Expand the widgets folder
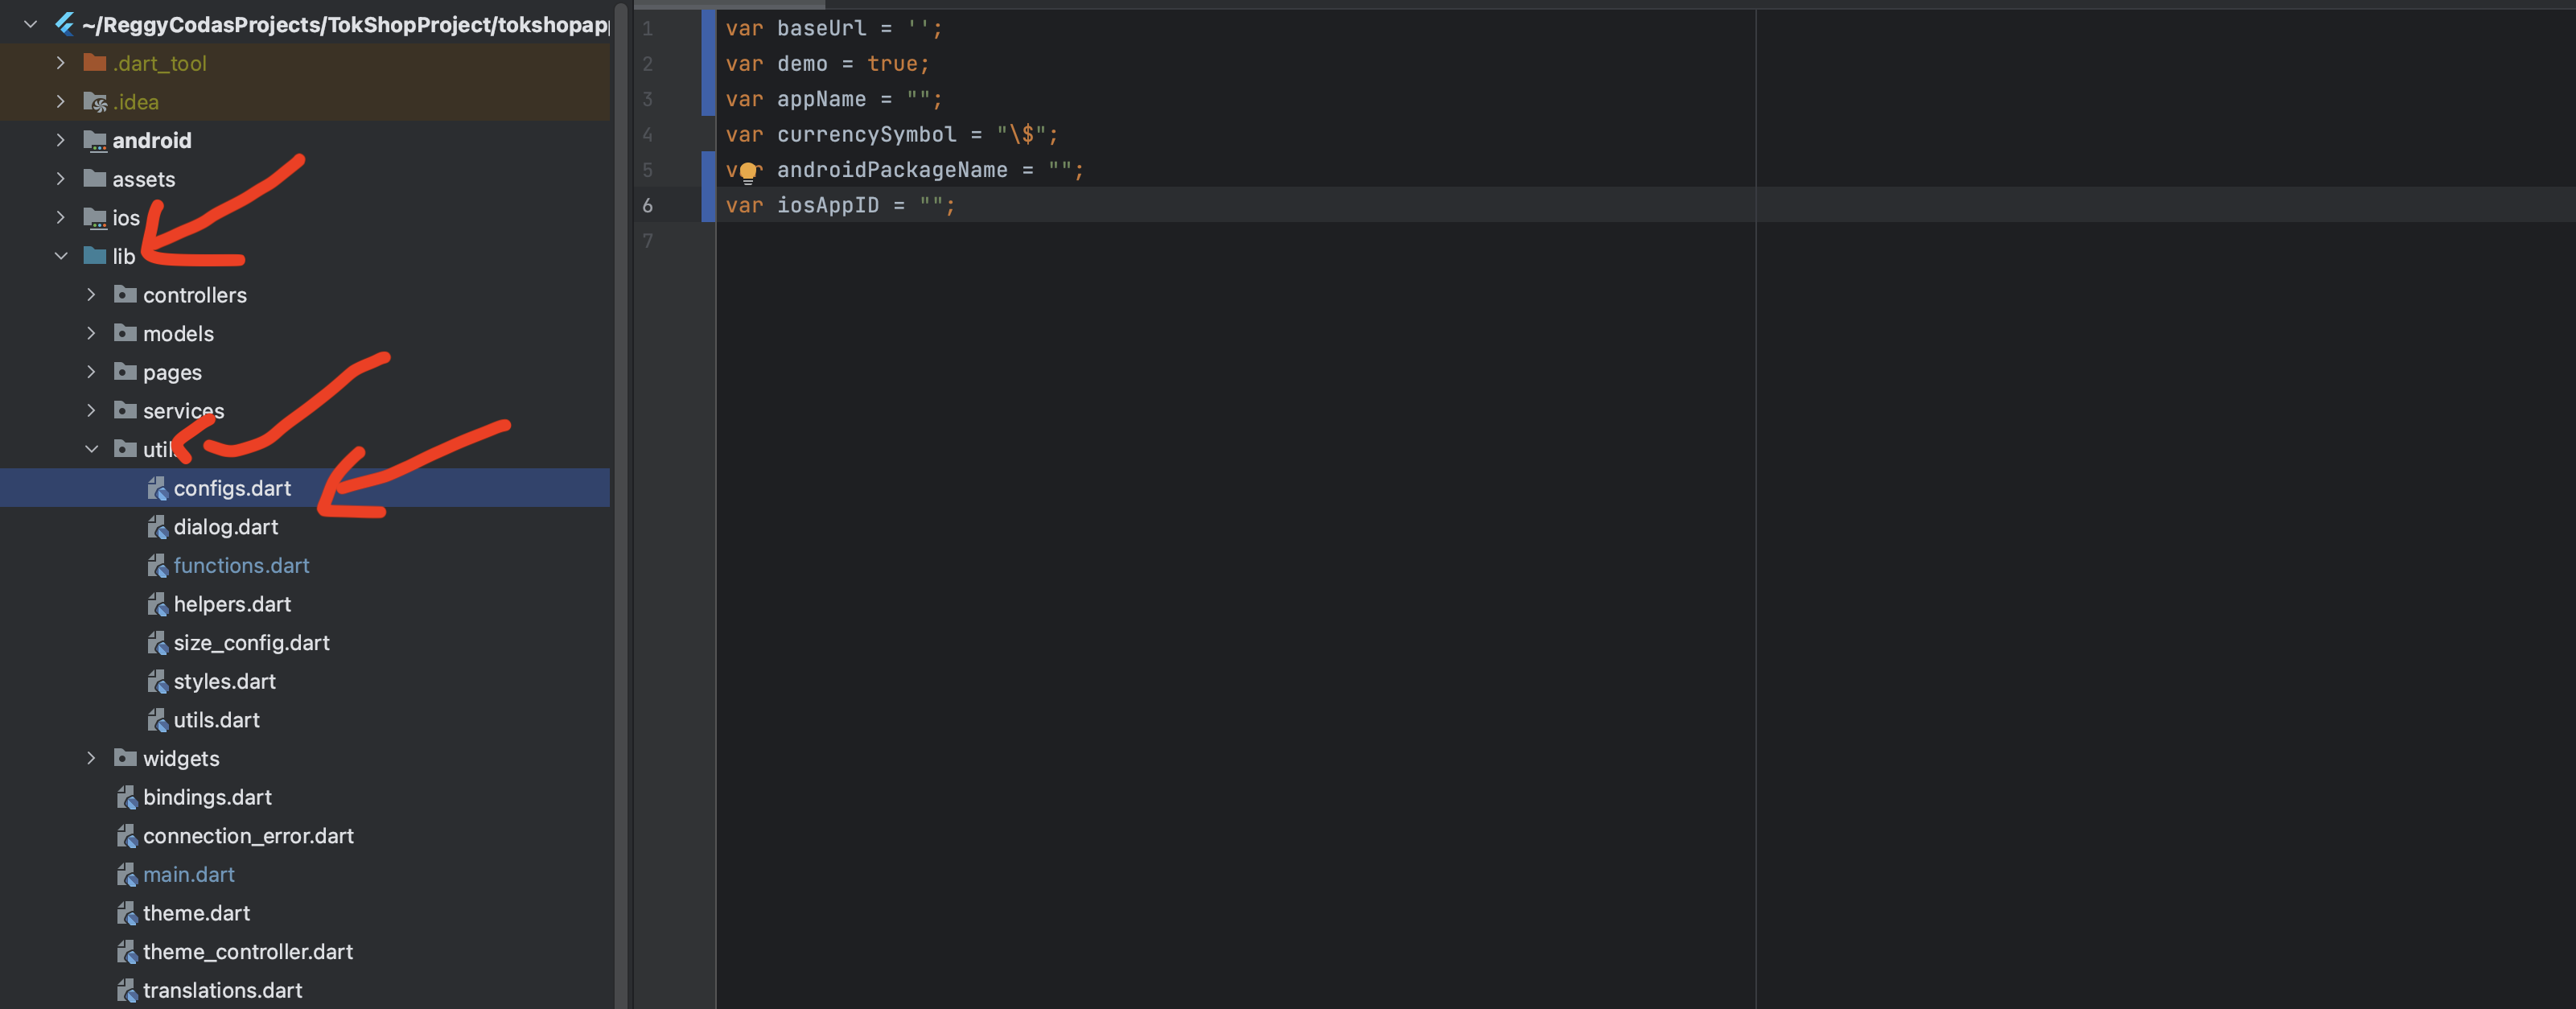The width and height of the screenshot is (2576, 1009). 91,758
